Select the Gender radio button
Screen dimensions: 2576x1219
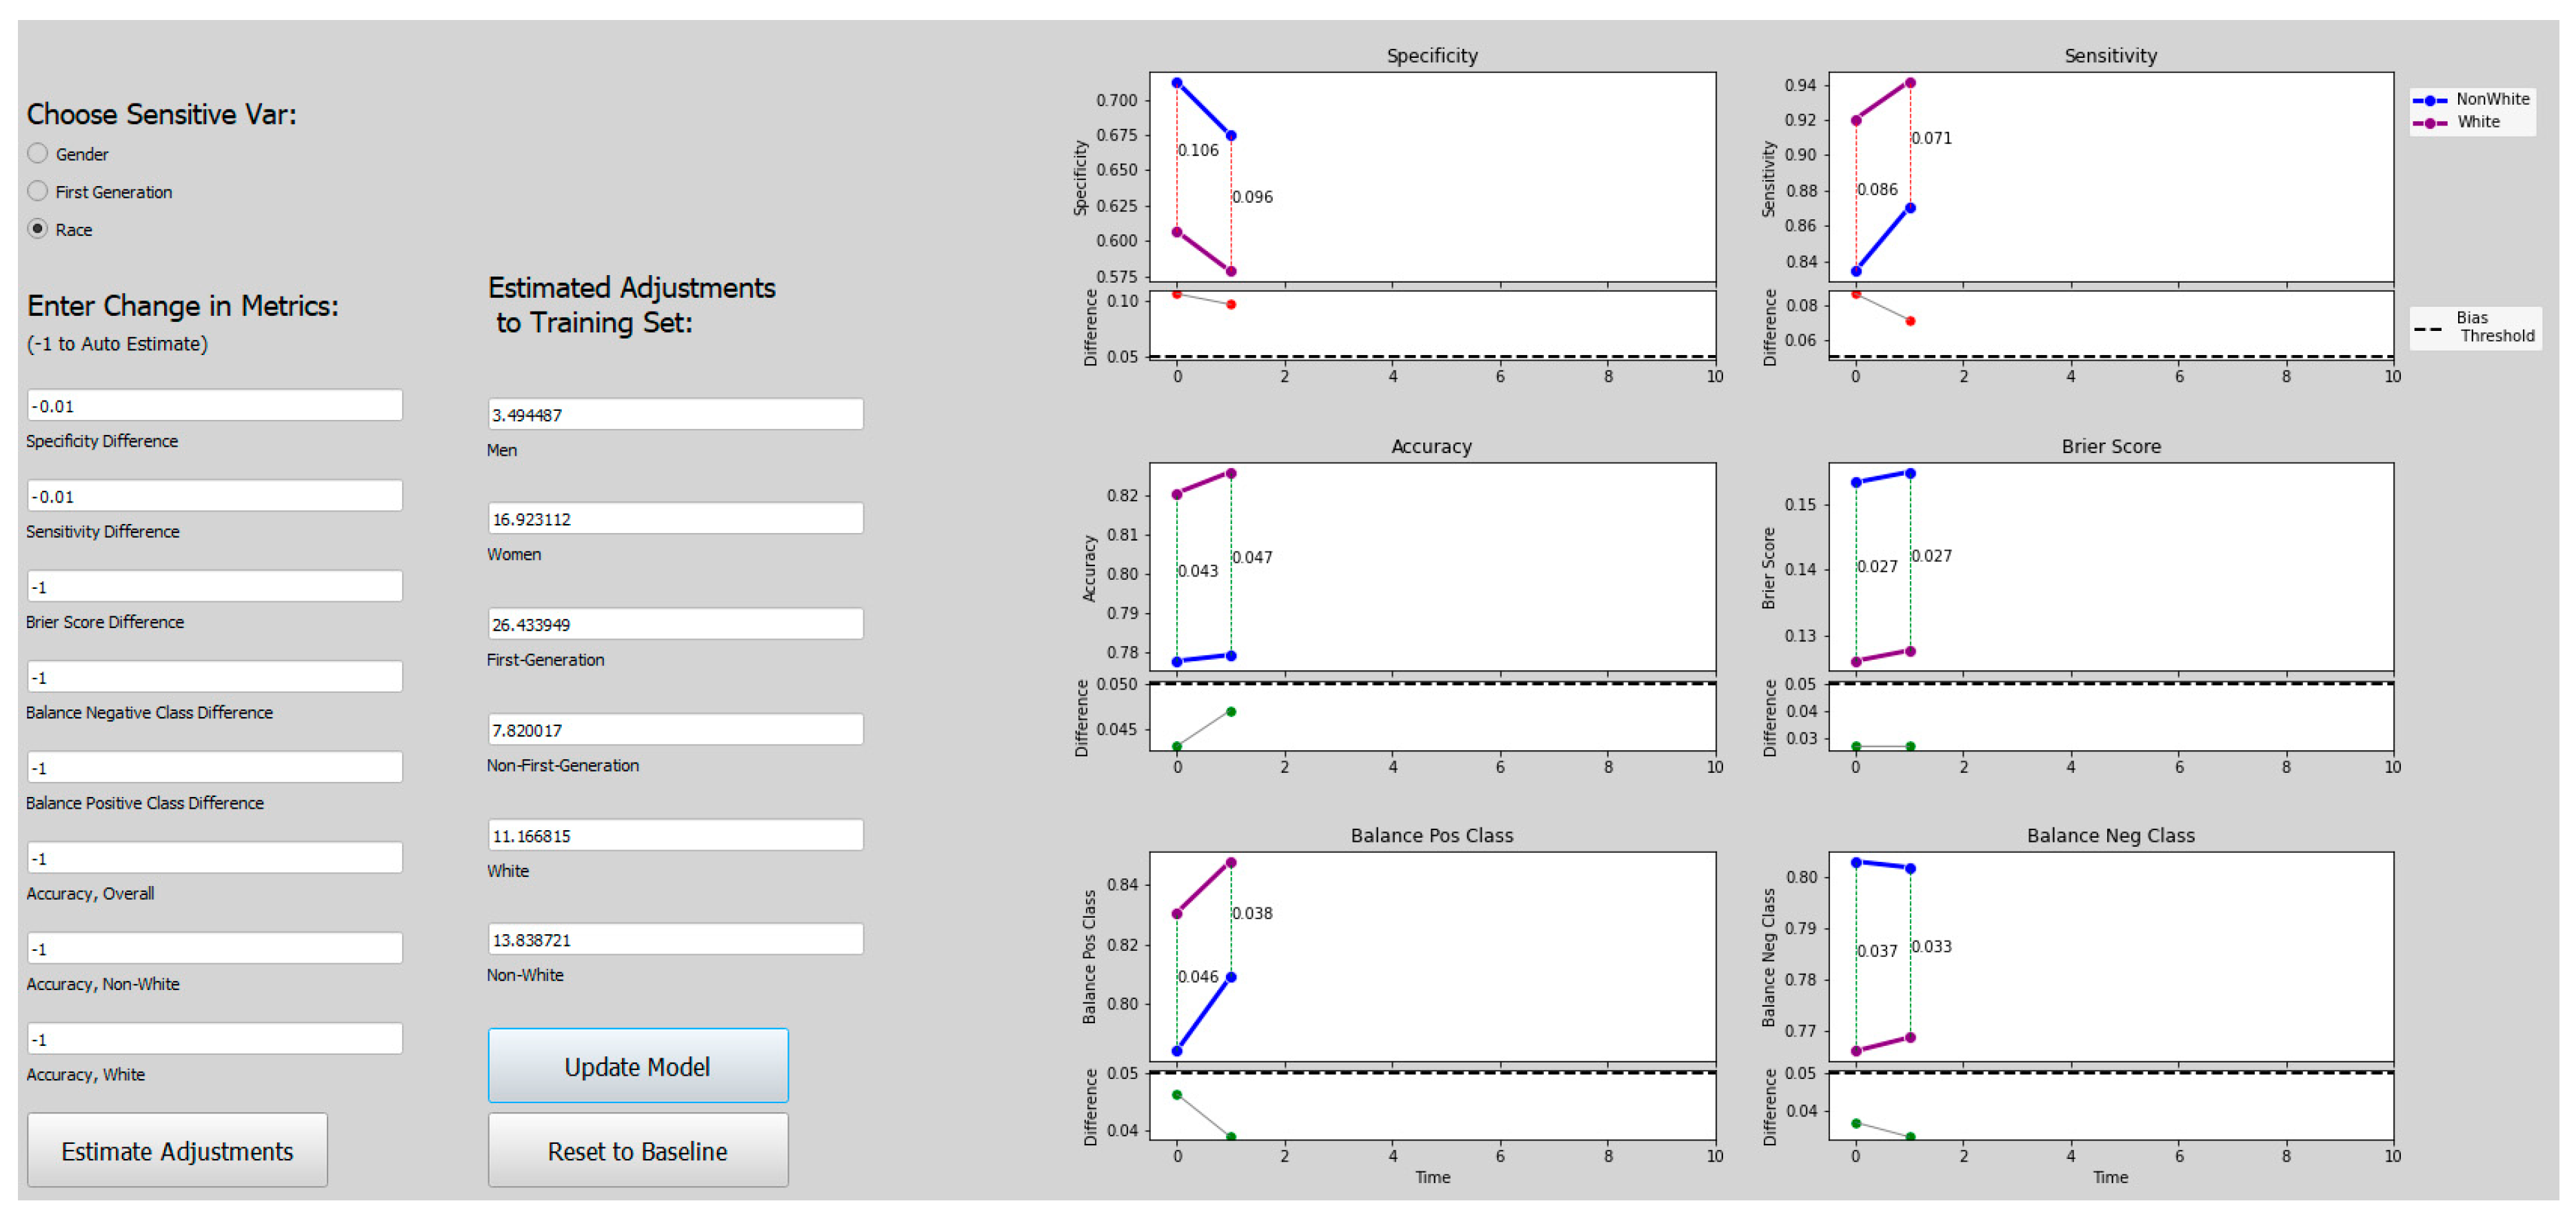38,153
